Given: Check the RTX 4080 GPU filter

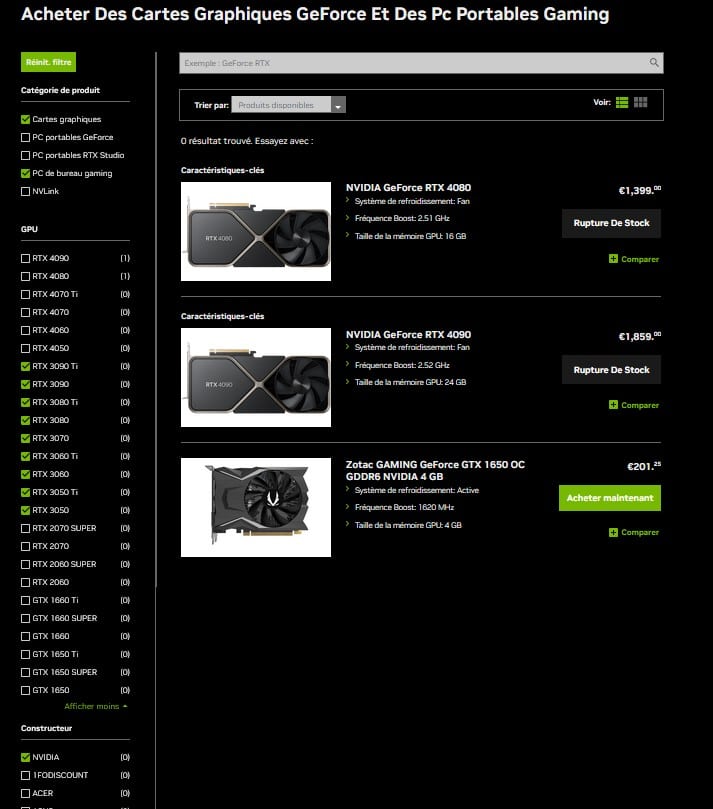Looking at the screenshot, I should 25,276.
